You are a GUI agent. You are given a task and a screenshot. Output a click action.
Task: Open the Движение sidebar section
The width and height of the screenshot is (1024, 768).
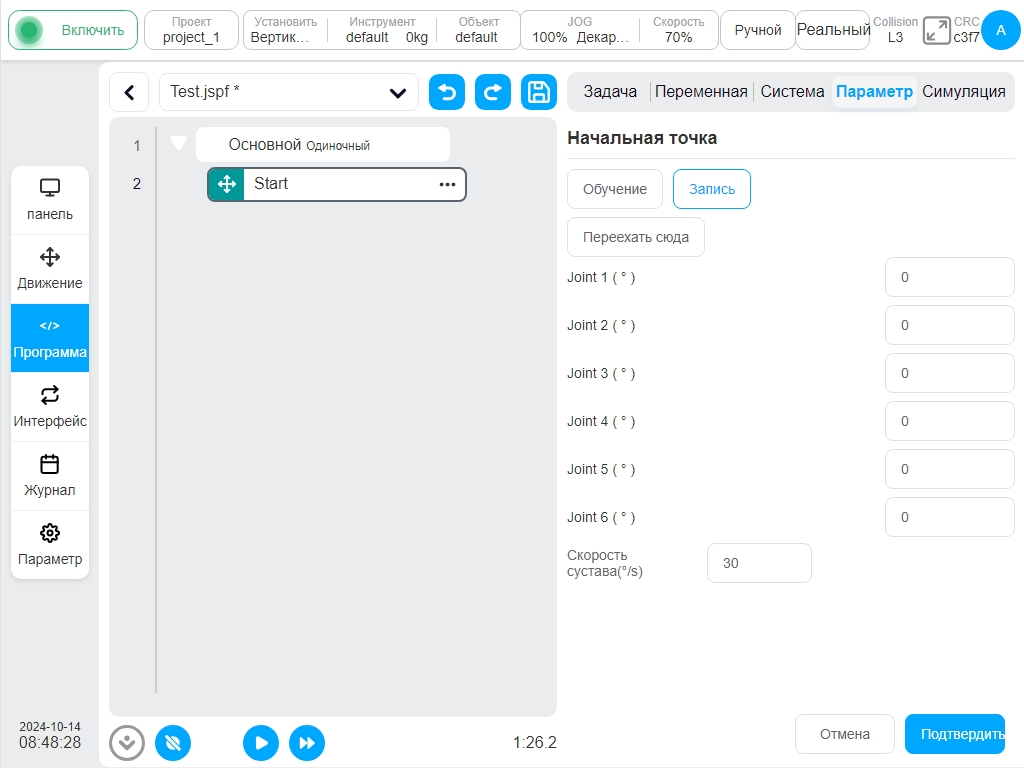pos(50,269)
